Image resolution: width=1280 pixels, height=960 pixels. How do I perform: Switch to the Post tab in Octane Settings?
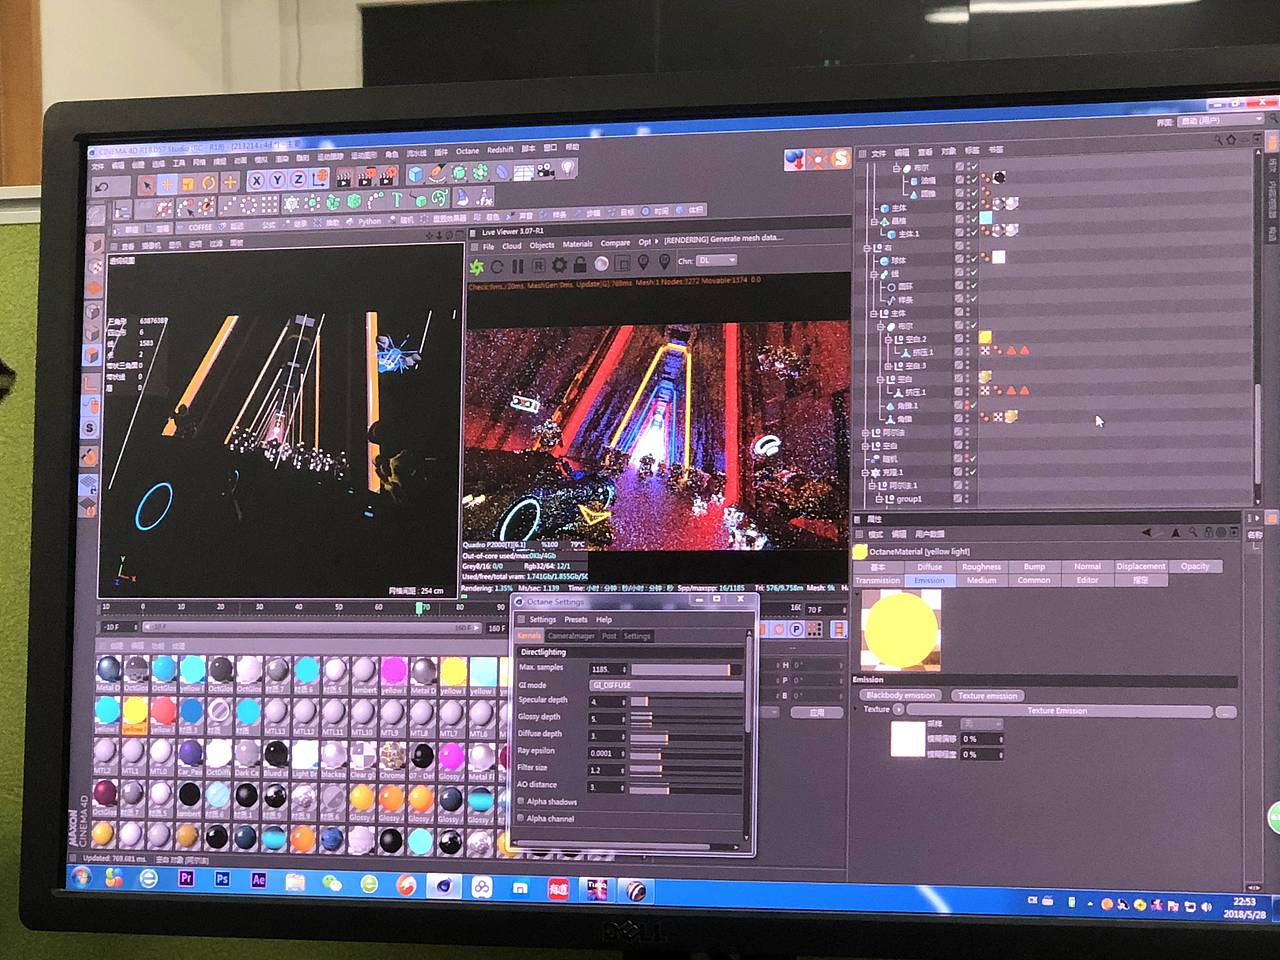tap(608, 636)
